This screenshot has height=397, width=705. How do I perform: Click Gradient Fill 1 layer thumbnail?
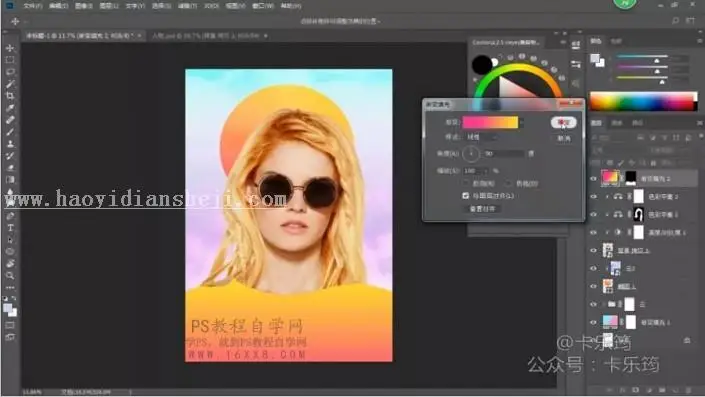pos(610,321)
